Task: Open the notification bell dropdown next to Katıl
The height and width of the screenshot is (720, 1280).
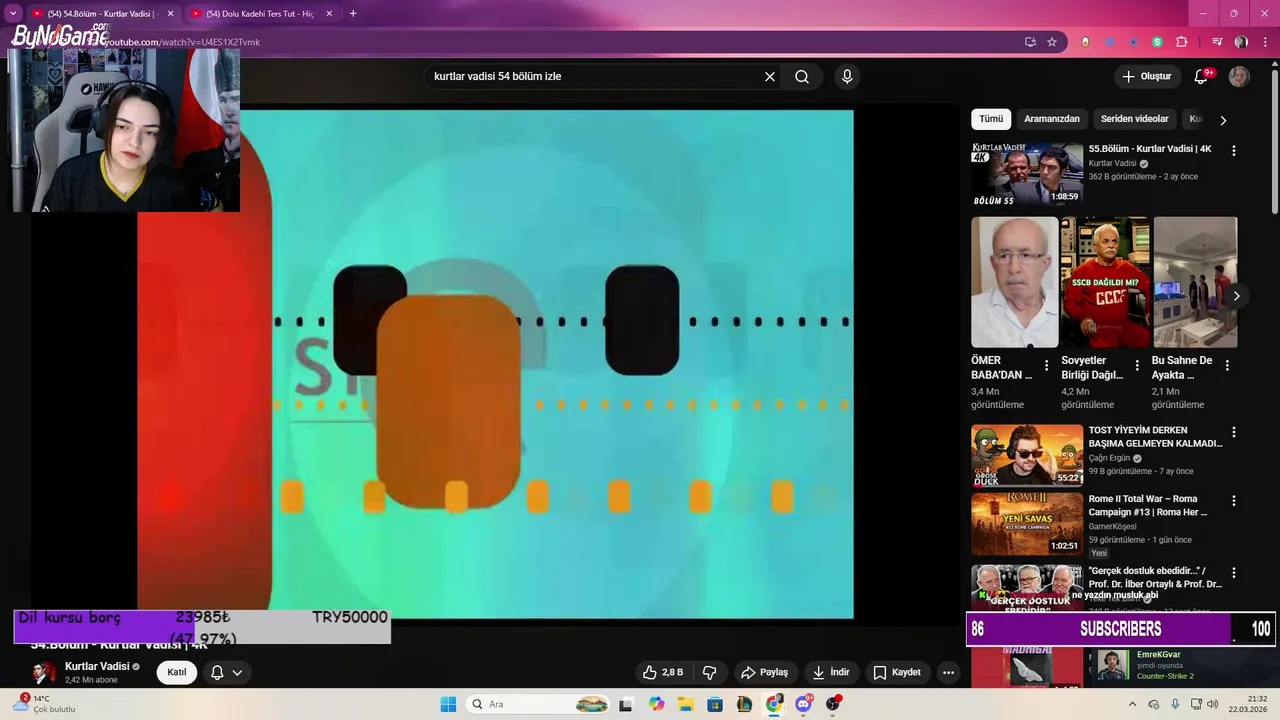Action: [x=227, y=672]
